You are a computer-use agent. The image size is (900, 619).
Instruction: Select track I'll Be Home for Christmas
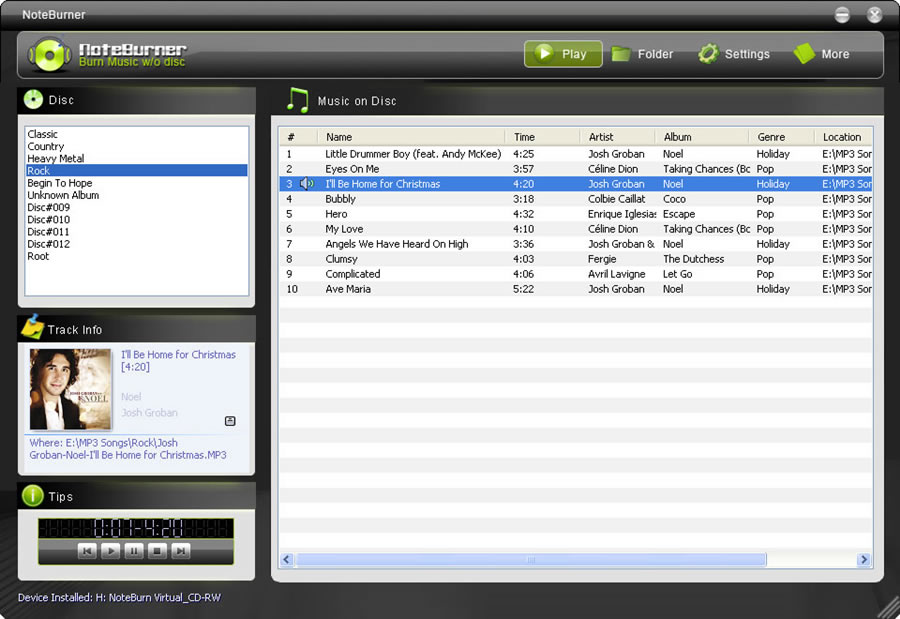tap(576, 184)
